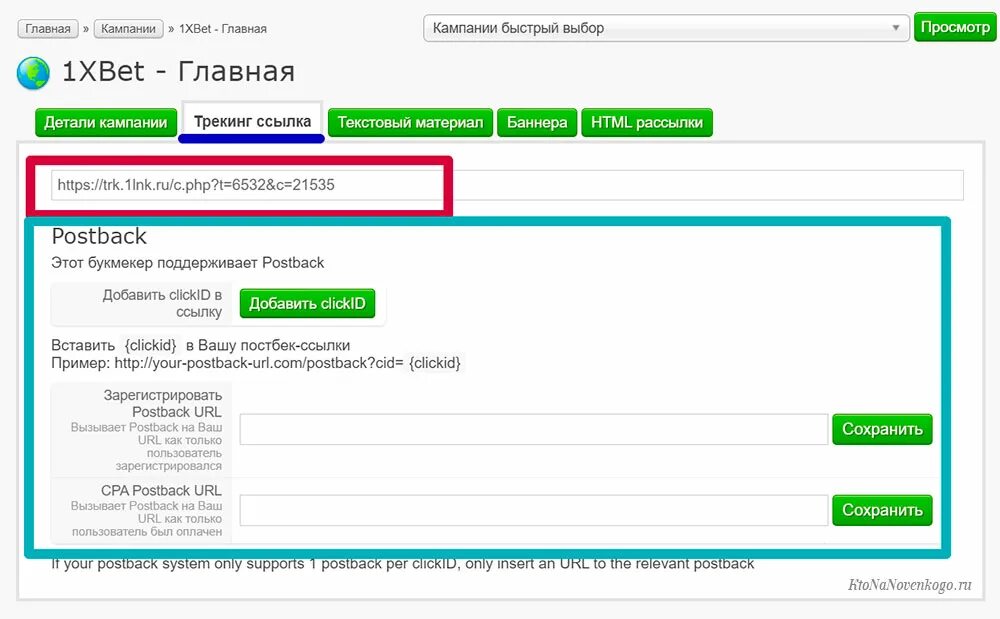Image resolution: width=1000 pixels, height=619 pixels.
Task: Open the Баннера tab
Action: pyautogui.click(x=537, y=122)
